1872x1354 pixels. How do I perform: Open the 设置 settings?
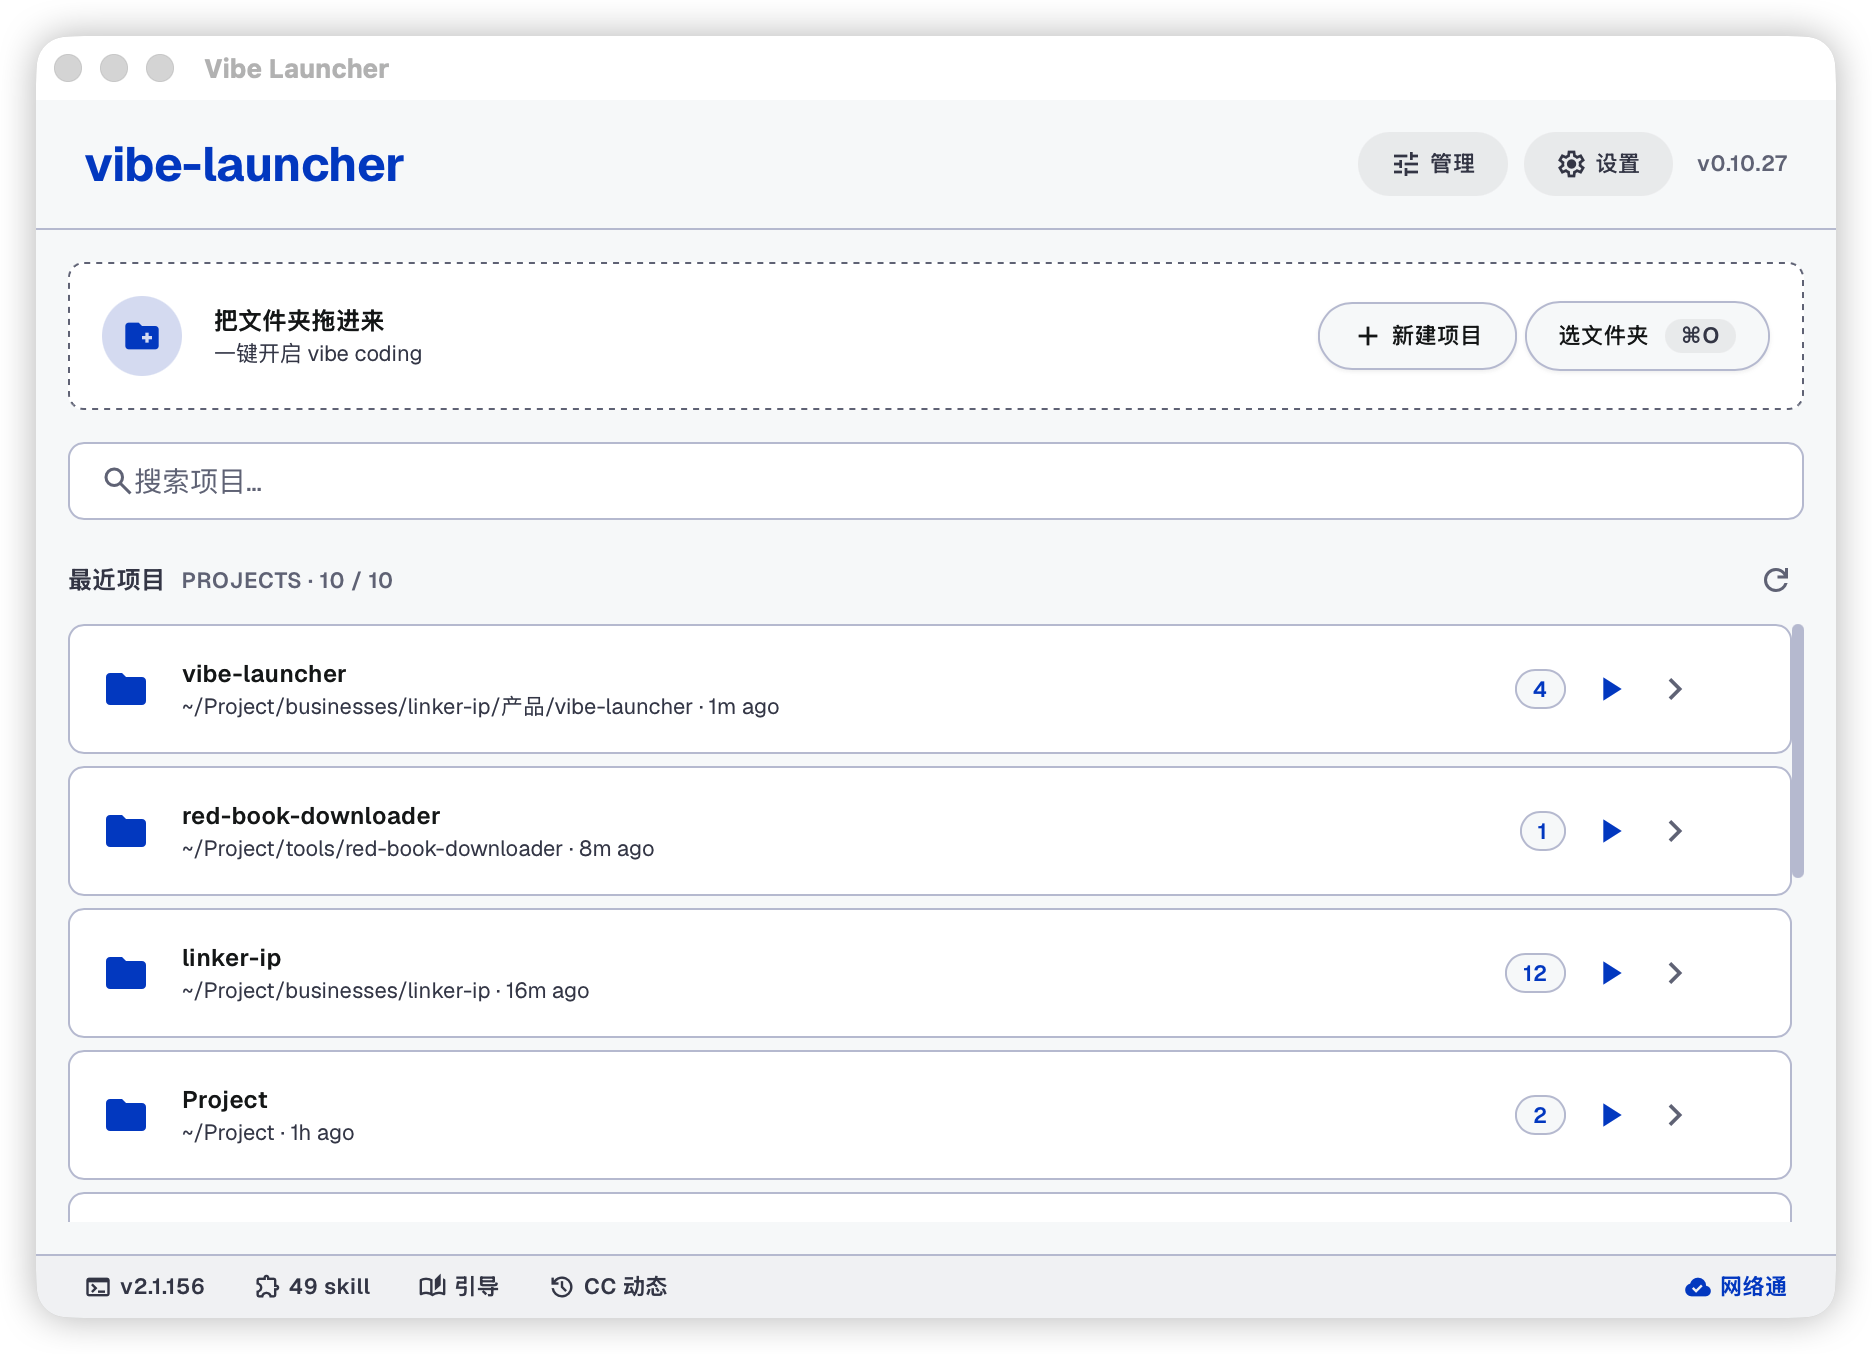coord(1598,164)
